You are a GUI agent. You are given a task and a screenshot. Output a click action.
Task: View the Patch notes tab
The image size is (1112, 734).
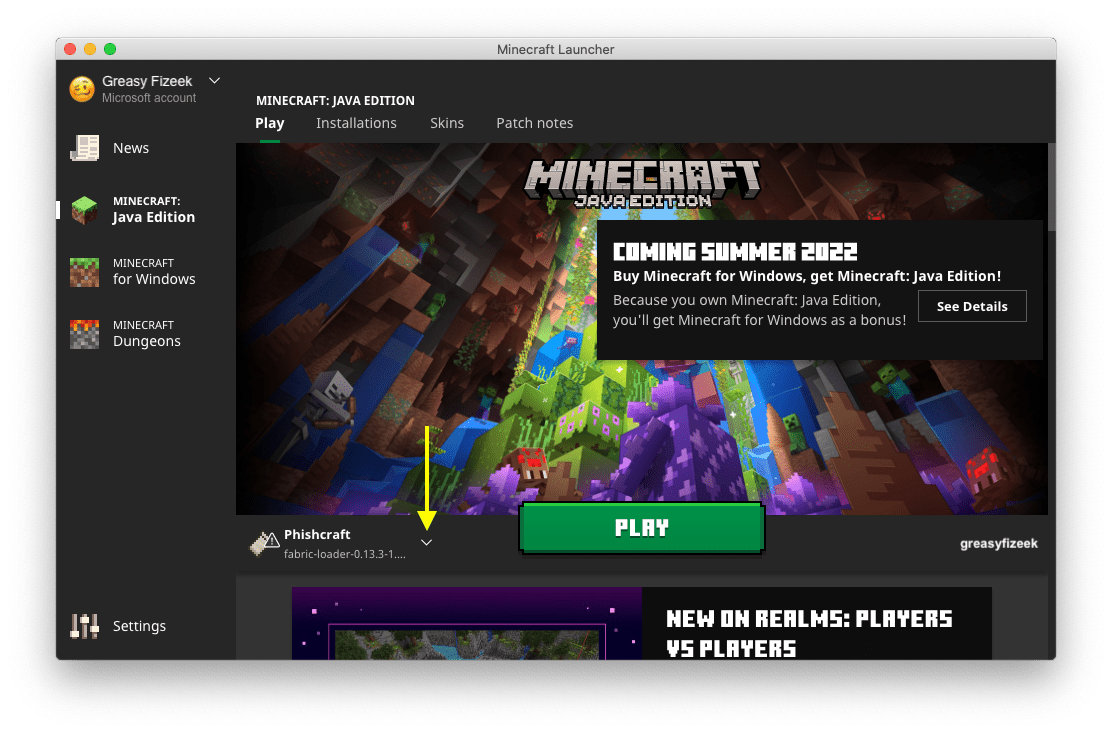tap(535, 123)
